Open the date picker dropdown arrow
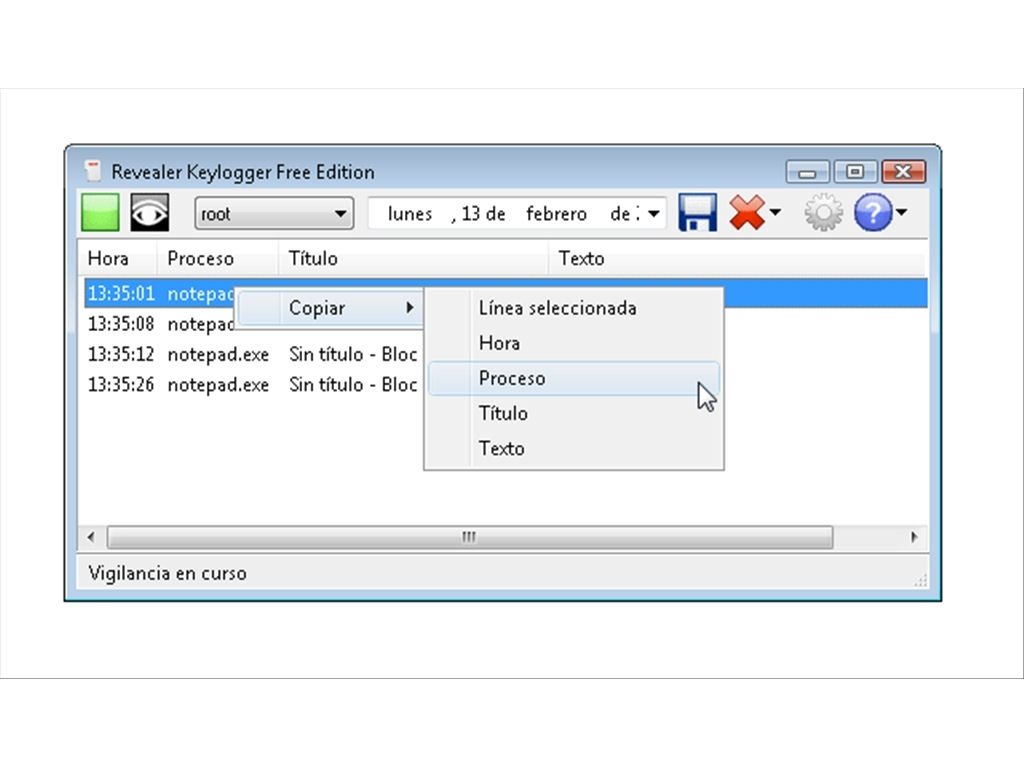 (x=654, y=214)
